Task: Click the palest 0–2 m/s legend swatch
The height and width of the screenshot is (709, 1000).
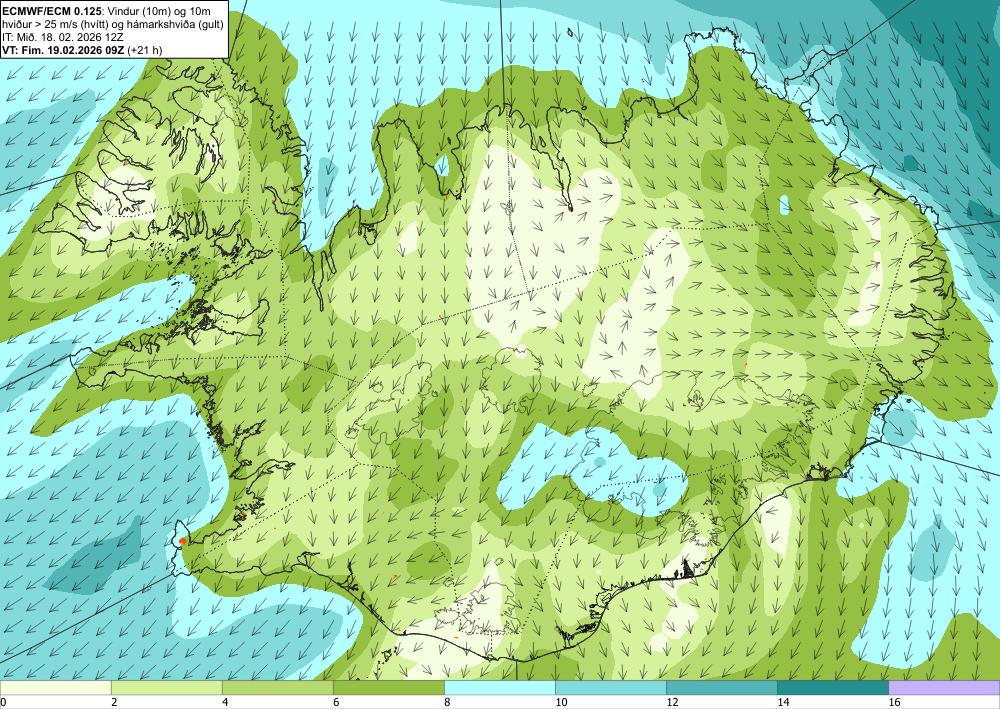Action: point(55,688)
